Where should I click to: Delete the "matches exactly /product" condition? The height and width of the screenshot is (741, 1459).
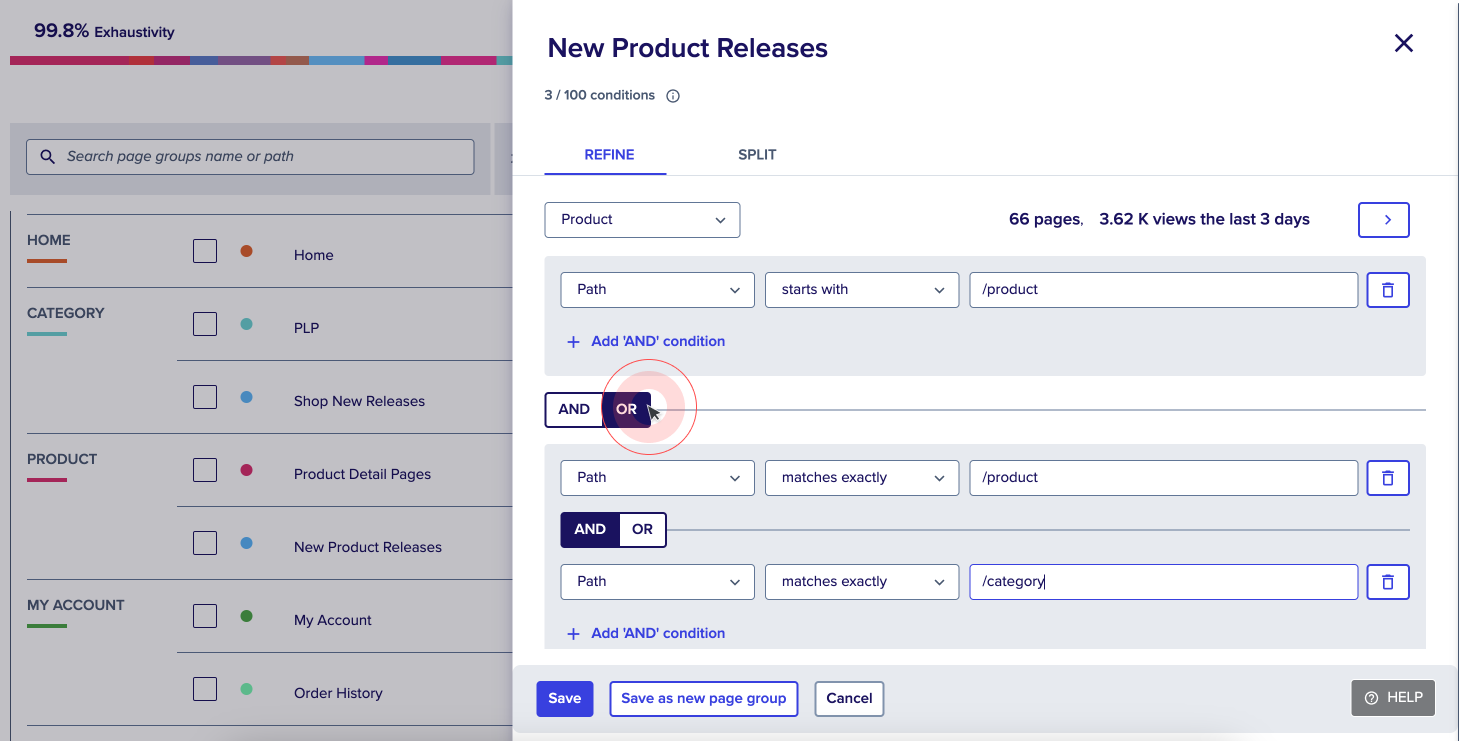[1387, 478]
